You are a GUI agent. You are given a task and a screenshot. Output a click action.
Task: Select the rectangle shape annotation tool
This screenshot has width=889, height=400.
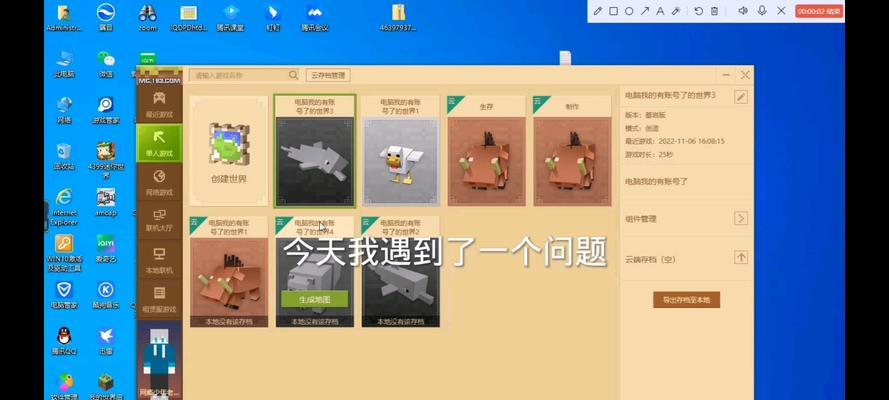[613, 11]
